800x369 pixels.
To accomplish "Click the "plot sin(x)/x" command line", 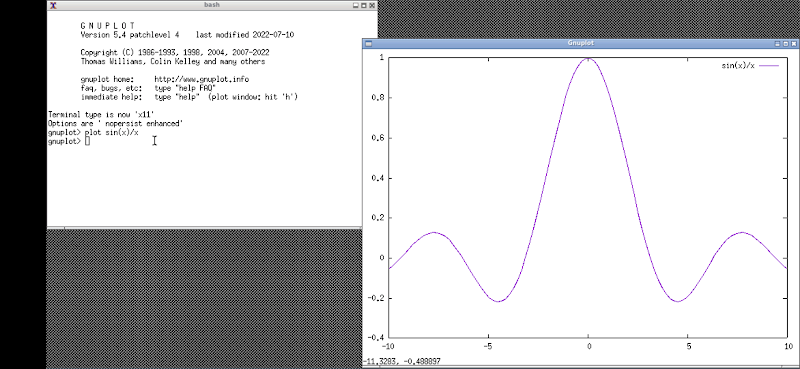I will pos(111,133).
